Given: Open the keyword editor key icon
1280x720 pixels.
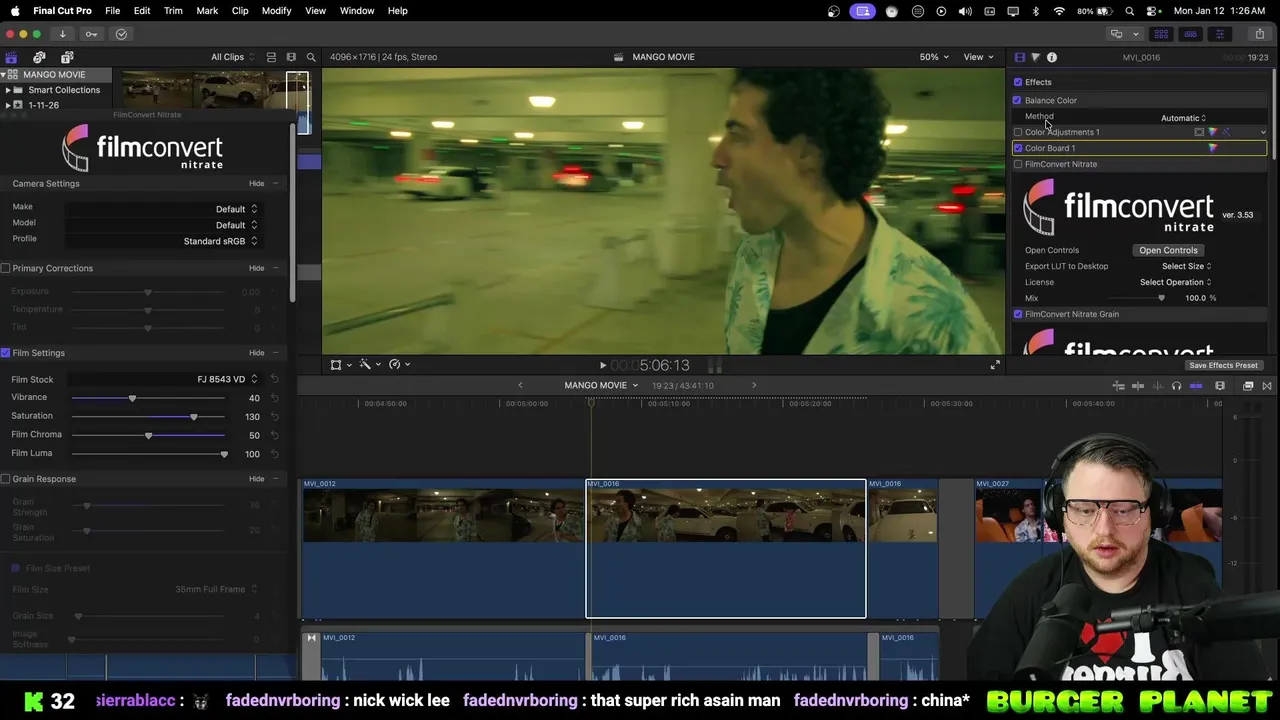Looking at the screenshot, I should pos(91,34).
